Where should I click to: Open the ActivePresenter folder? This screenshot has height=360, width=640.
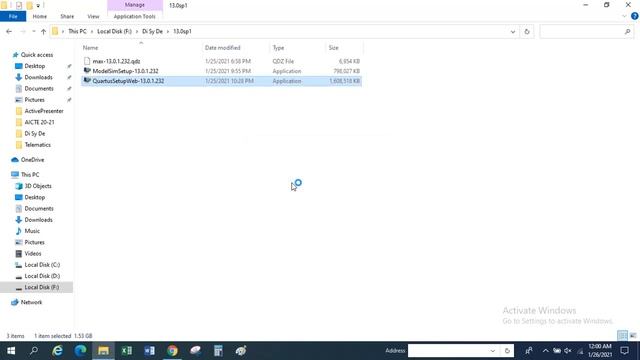coord(44,111)
